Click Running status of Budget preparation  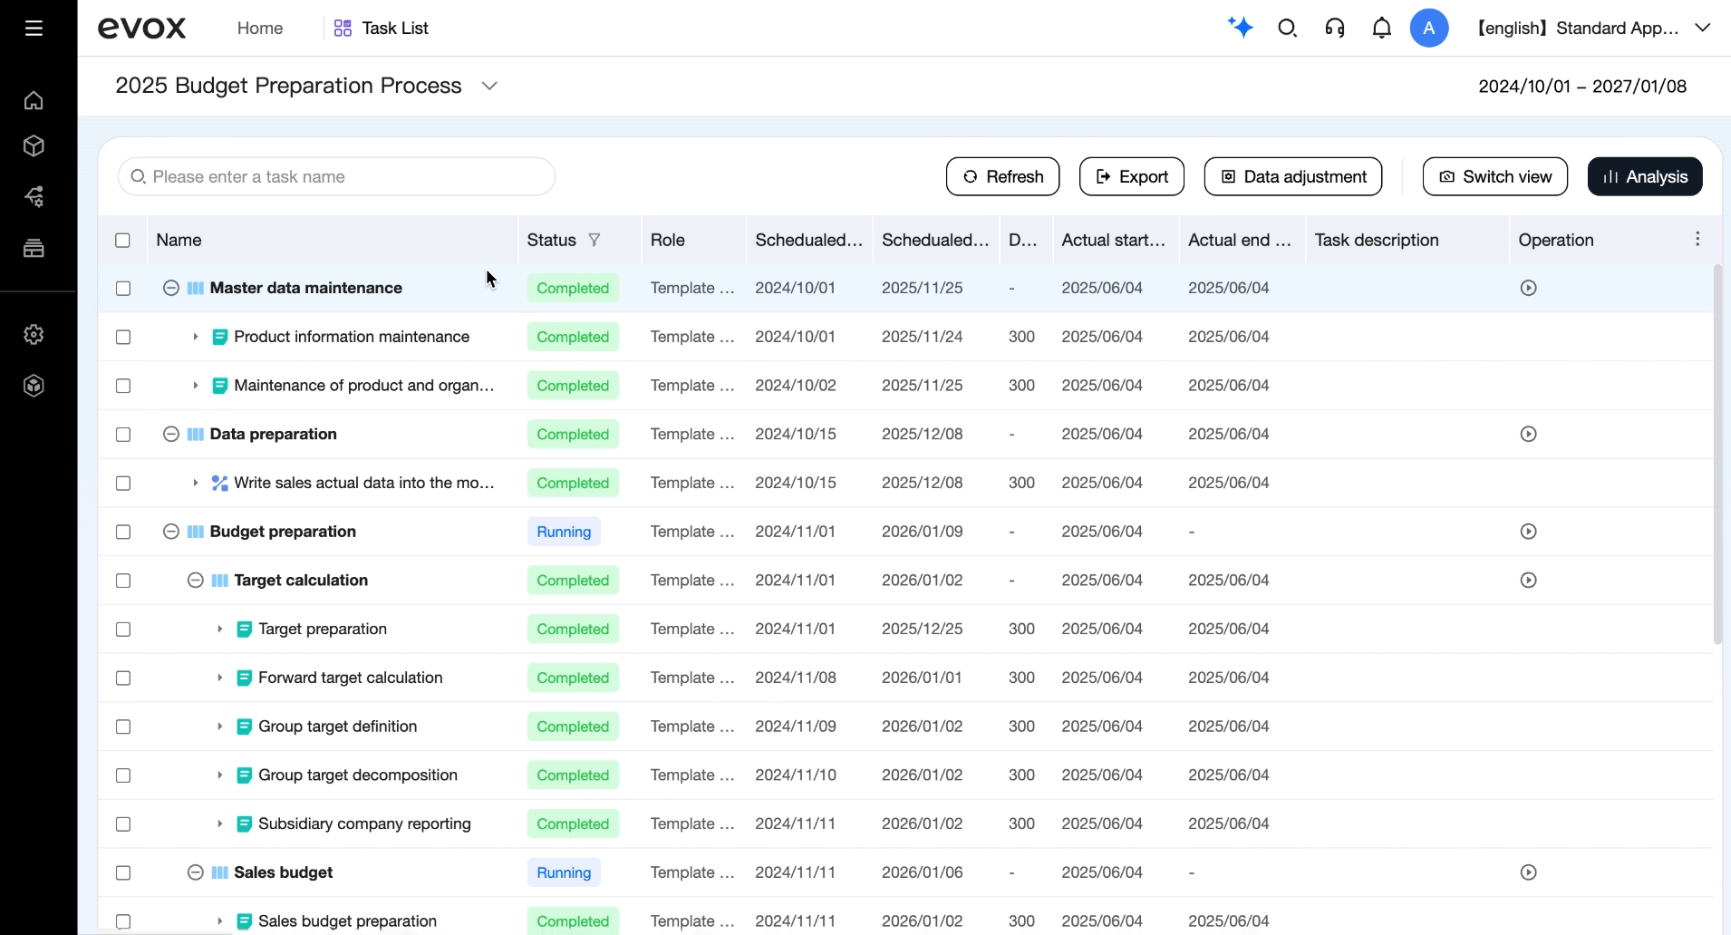[x=564, y=532]
